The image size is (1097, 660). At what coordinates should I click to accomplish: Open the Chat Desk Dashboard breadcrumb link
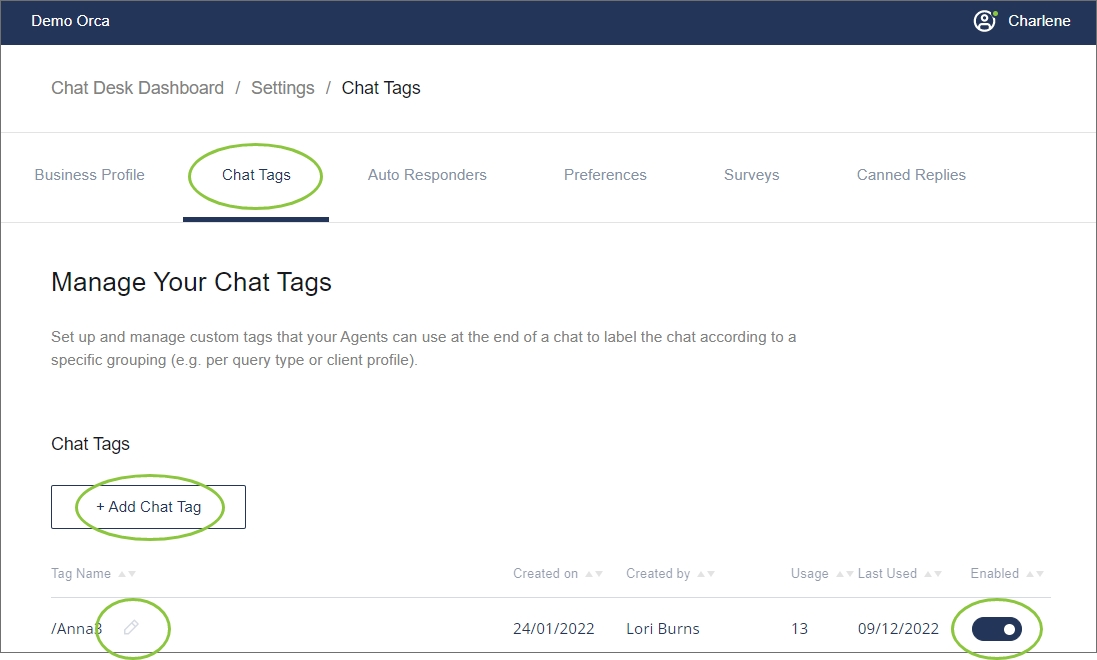pos(137,88)
